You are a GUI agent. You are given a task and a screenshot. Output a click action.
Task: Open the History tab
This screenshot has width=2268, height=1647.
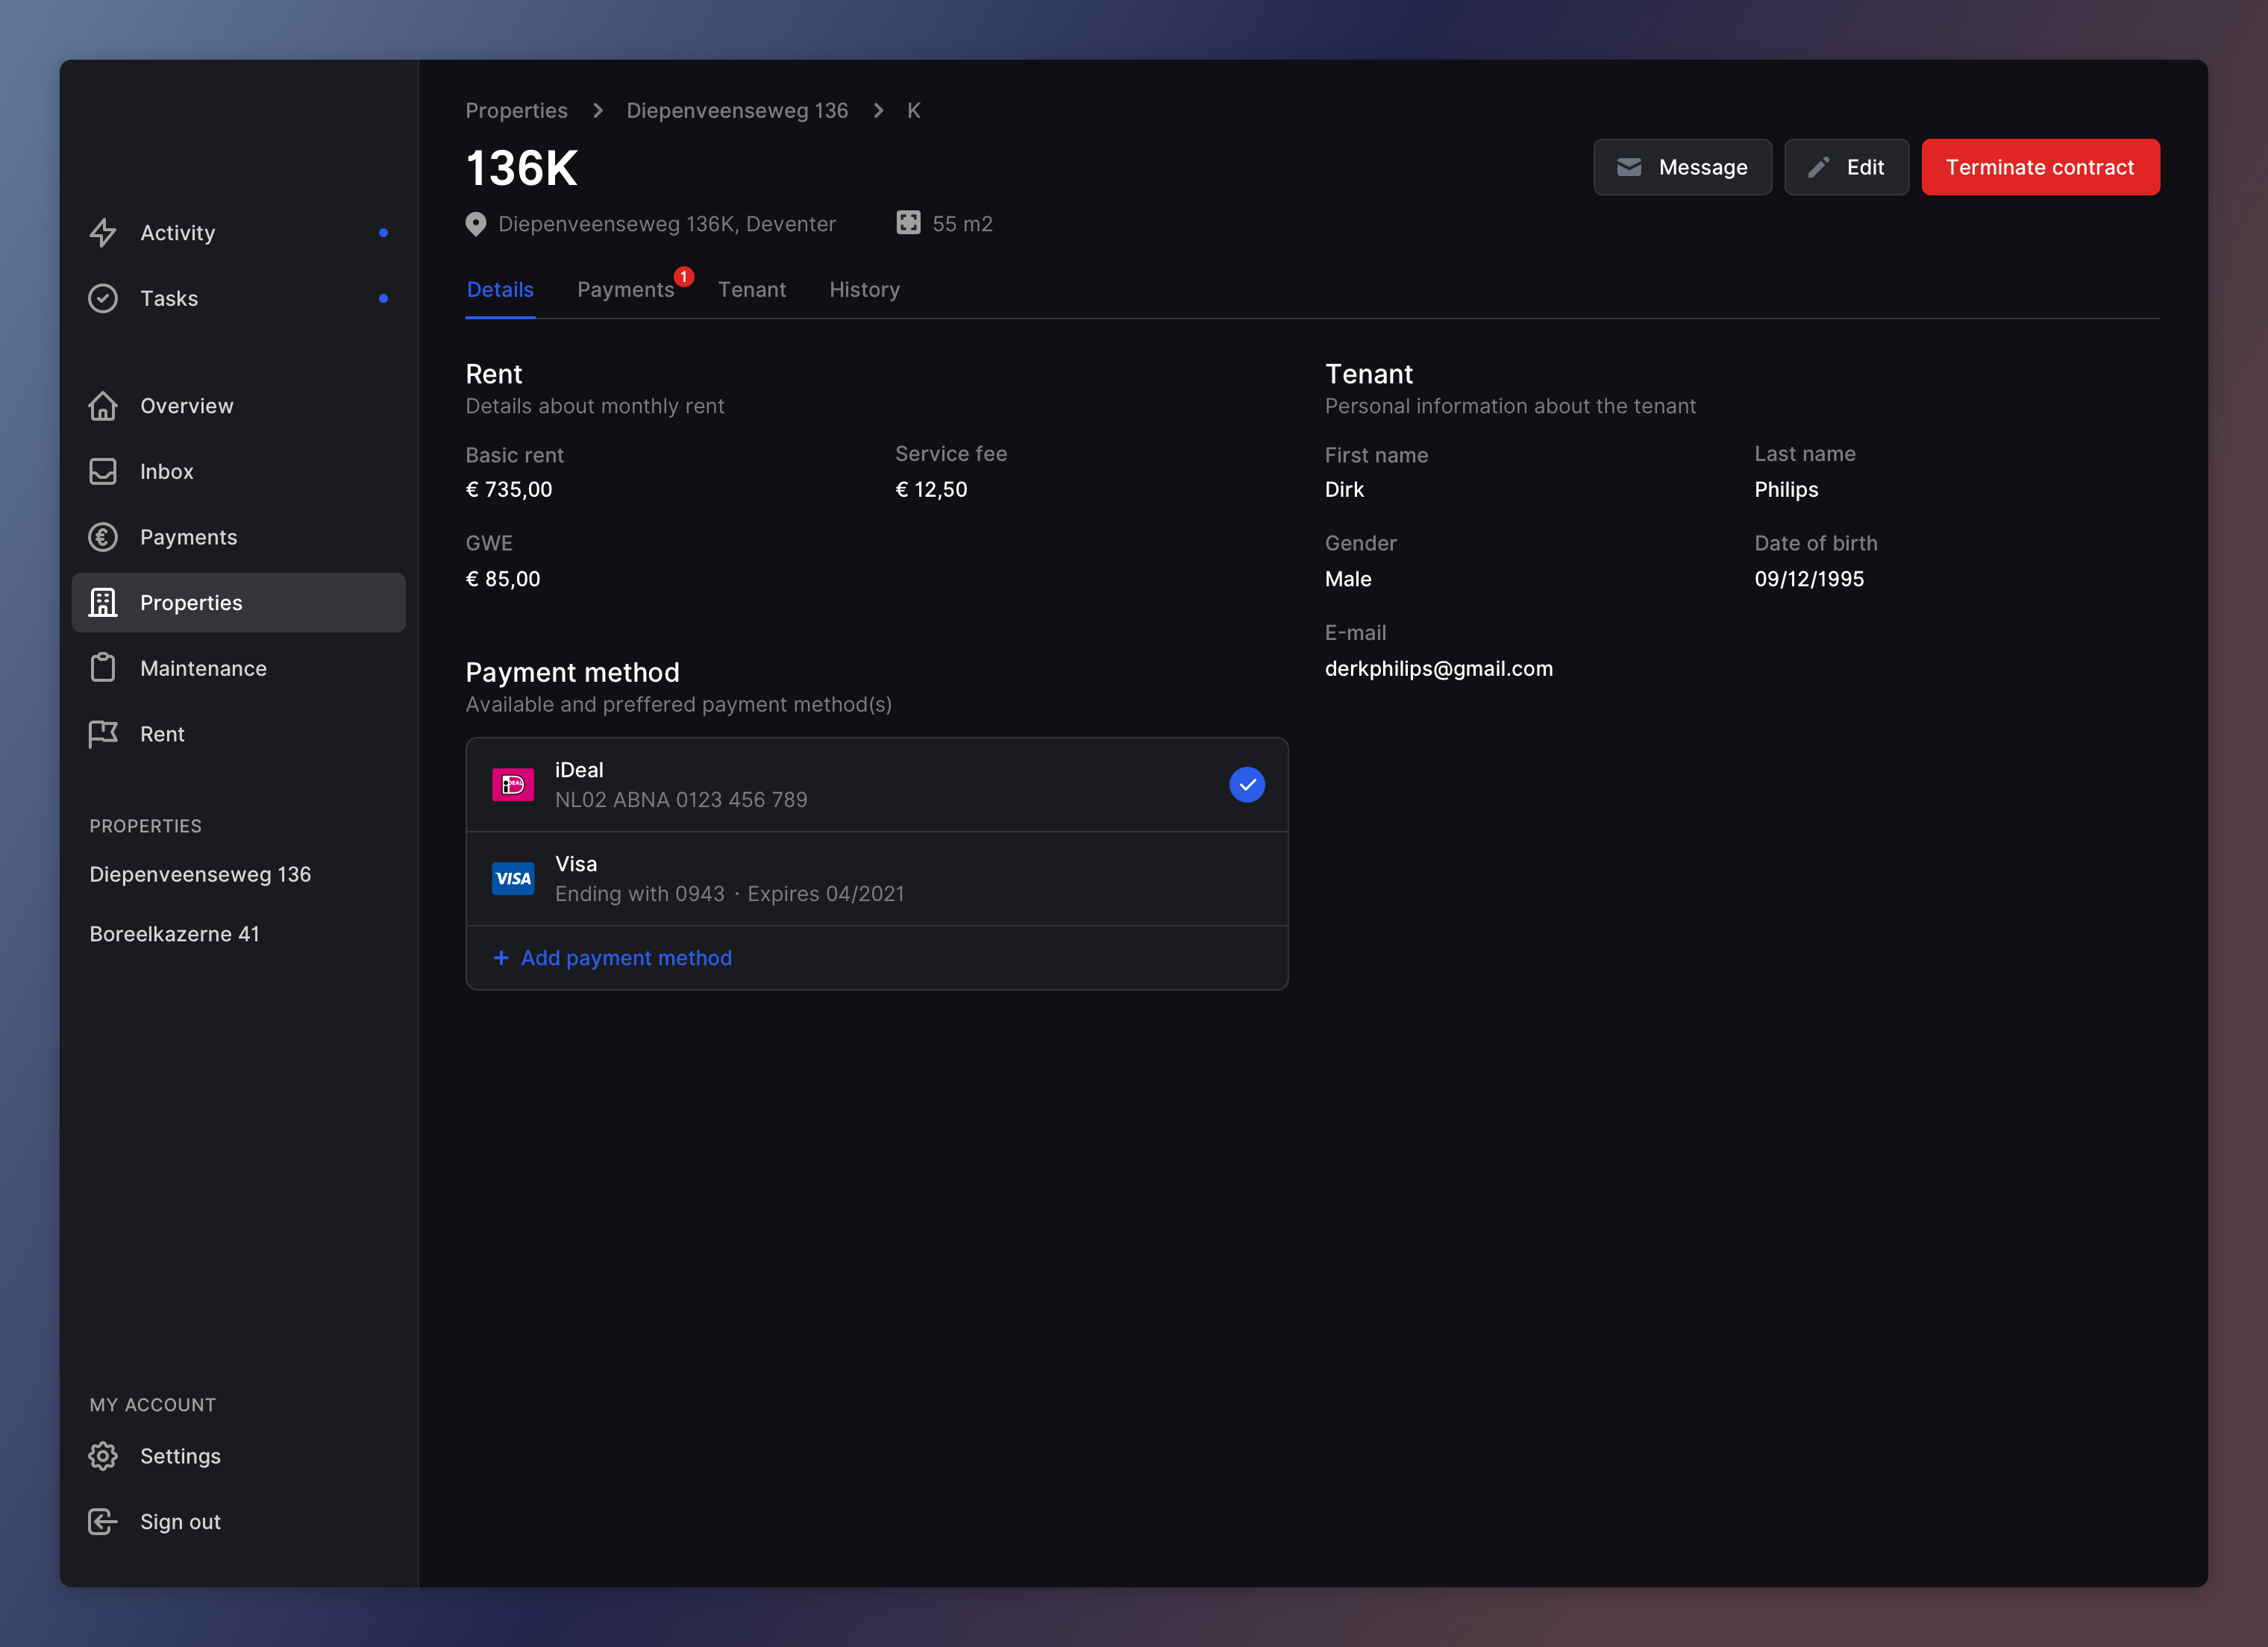tap(865, 290)
